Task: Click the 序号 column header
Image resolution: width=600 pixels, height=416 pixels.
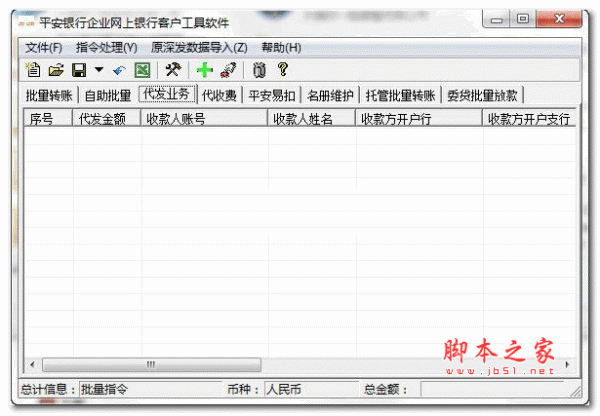Action: click(x=48, y=119)
